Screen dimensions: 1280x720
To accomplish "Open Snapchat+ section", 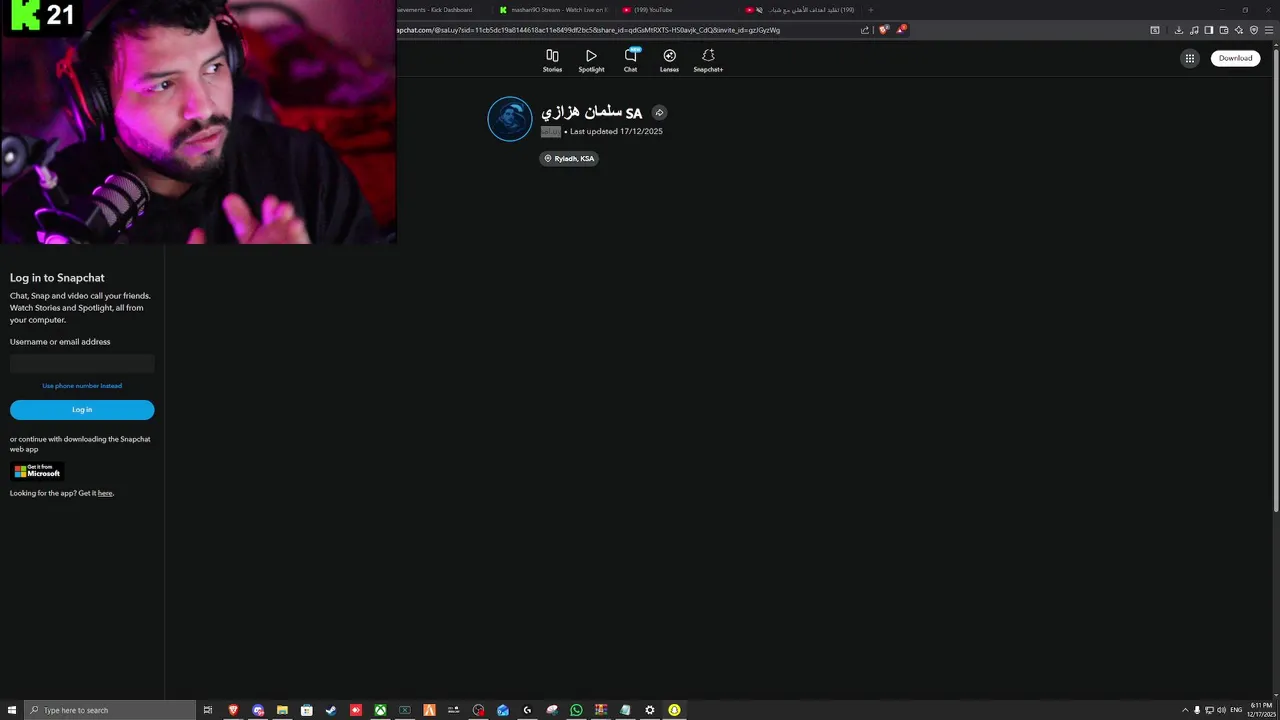I will [708, 60].
